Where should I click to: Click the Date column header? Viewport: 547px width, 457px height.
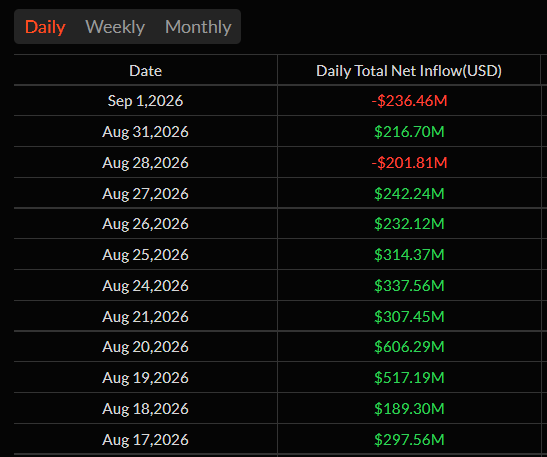145,71
